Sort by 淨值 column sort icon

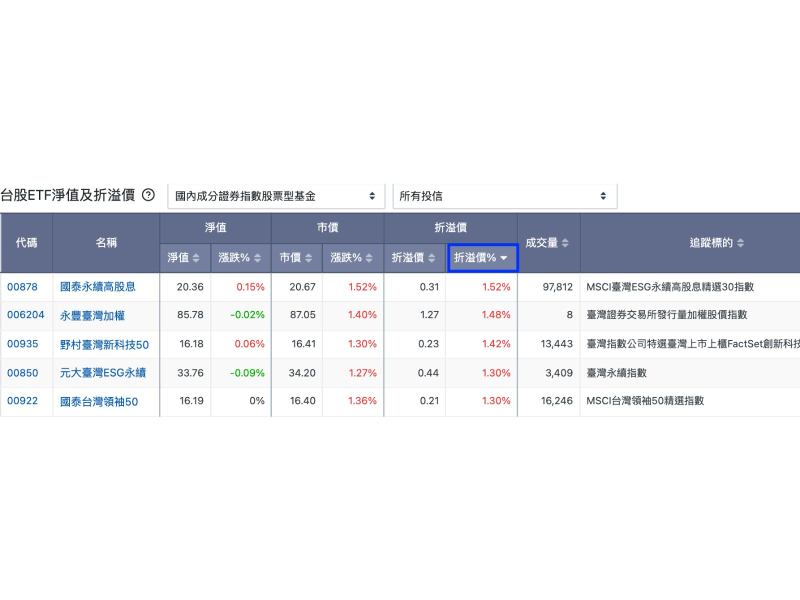tap(196, 258)
